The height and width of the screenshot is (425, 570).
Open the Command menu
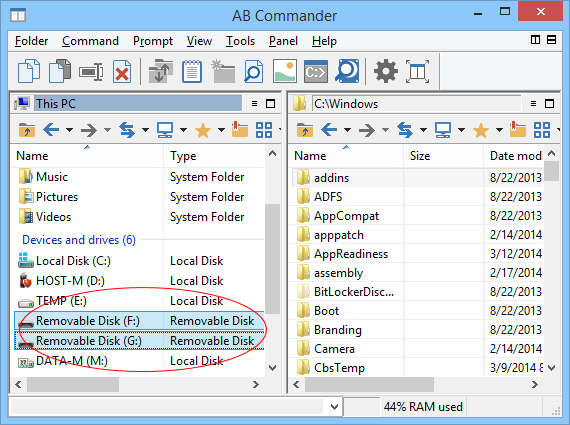point(90,41)
